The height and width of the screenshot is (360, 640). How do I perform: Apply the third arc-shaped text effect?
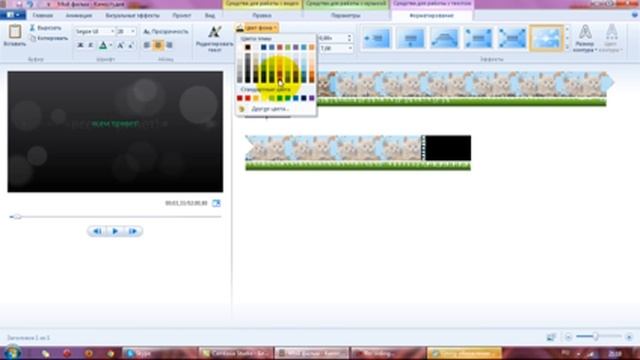pos(444,38)
